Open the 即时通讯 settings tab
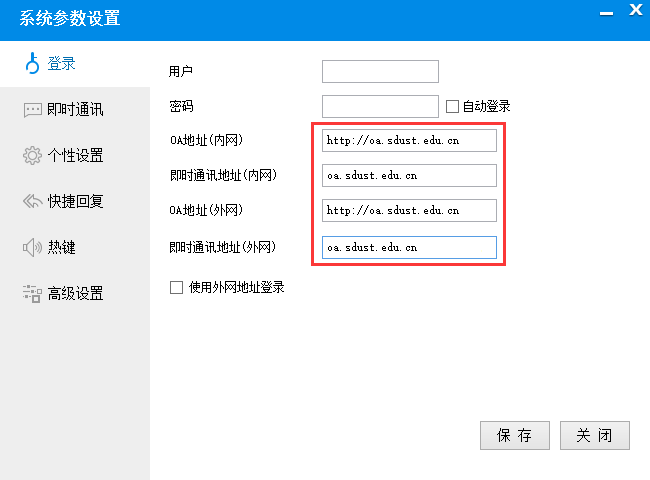 [75, 110]
